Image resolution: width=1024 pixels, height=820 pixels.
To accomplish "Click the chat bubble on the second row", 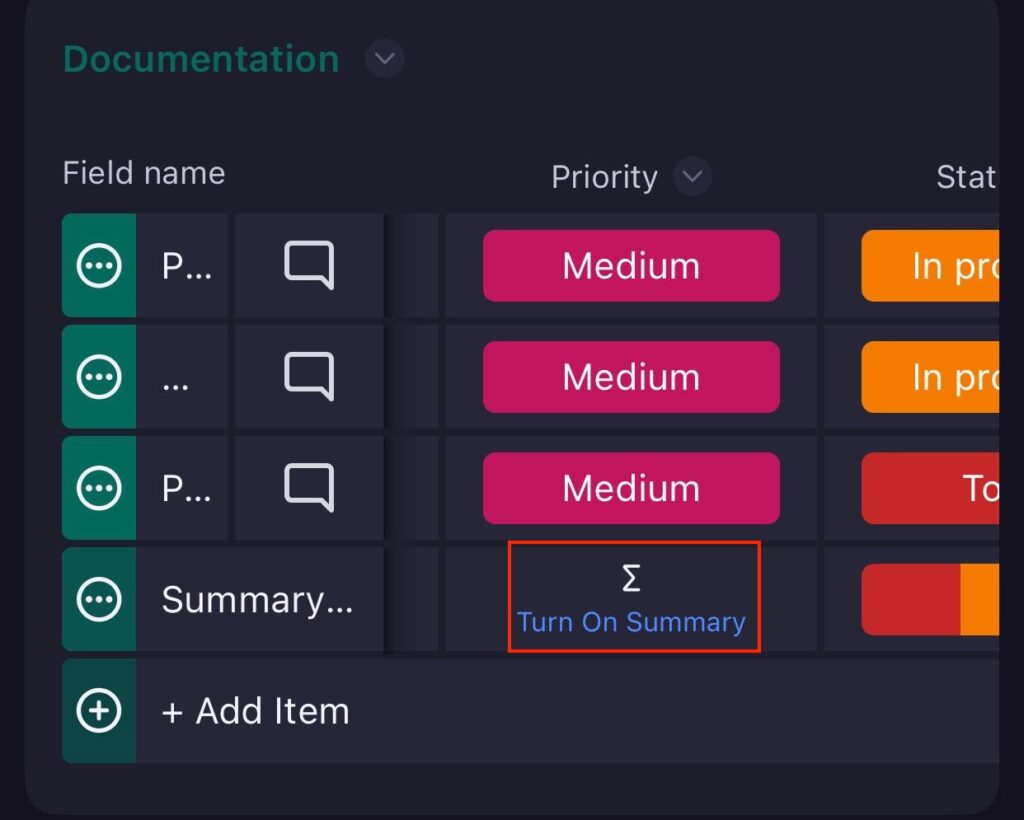I will pyautogui.click(x=308, y=377).
